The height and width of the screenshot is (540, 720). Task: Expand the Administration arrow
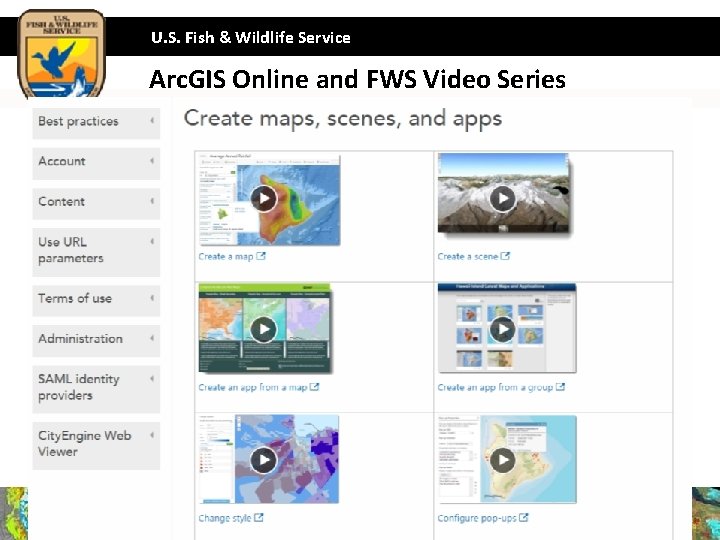click(x=152, y=338)
